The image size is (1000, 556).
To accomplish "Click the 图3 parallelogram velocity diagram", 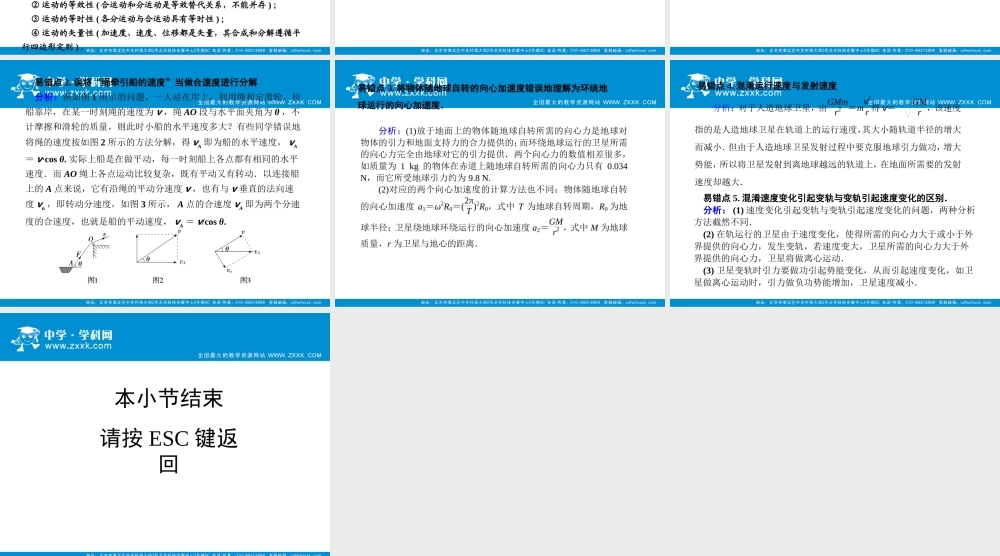I will point(237,251).
